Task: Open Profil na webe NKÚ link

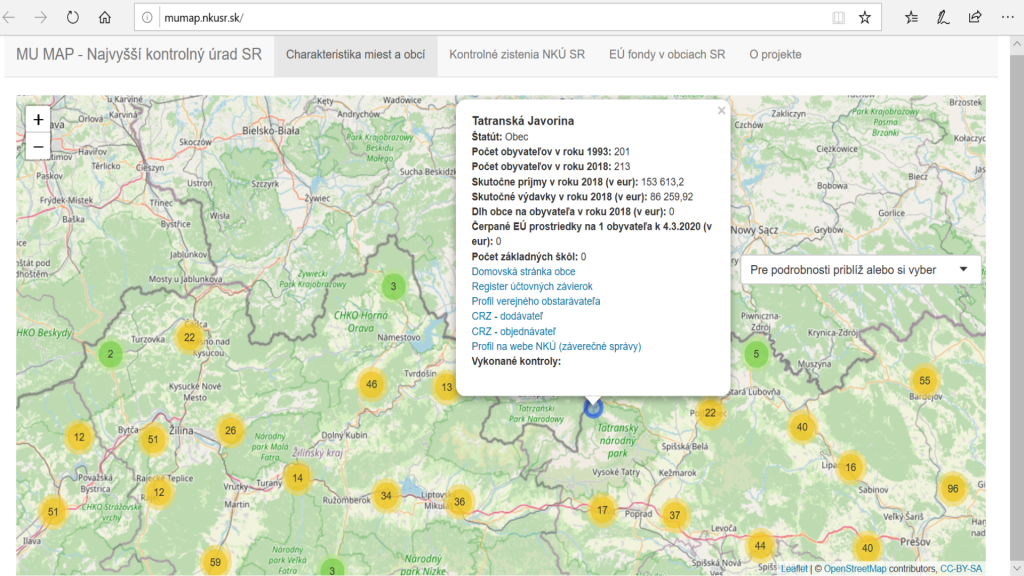Action: pos(556,347)
